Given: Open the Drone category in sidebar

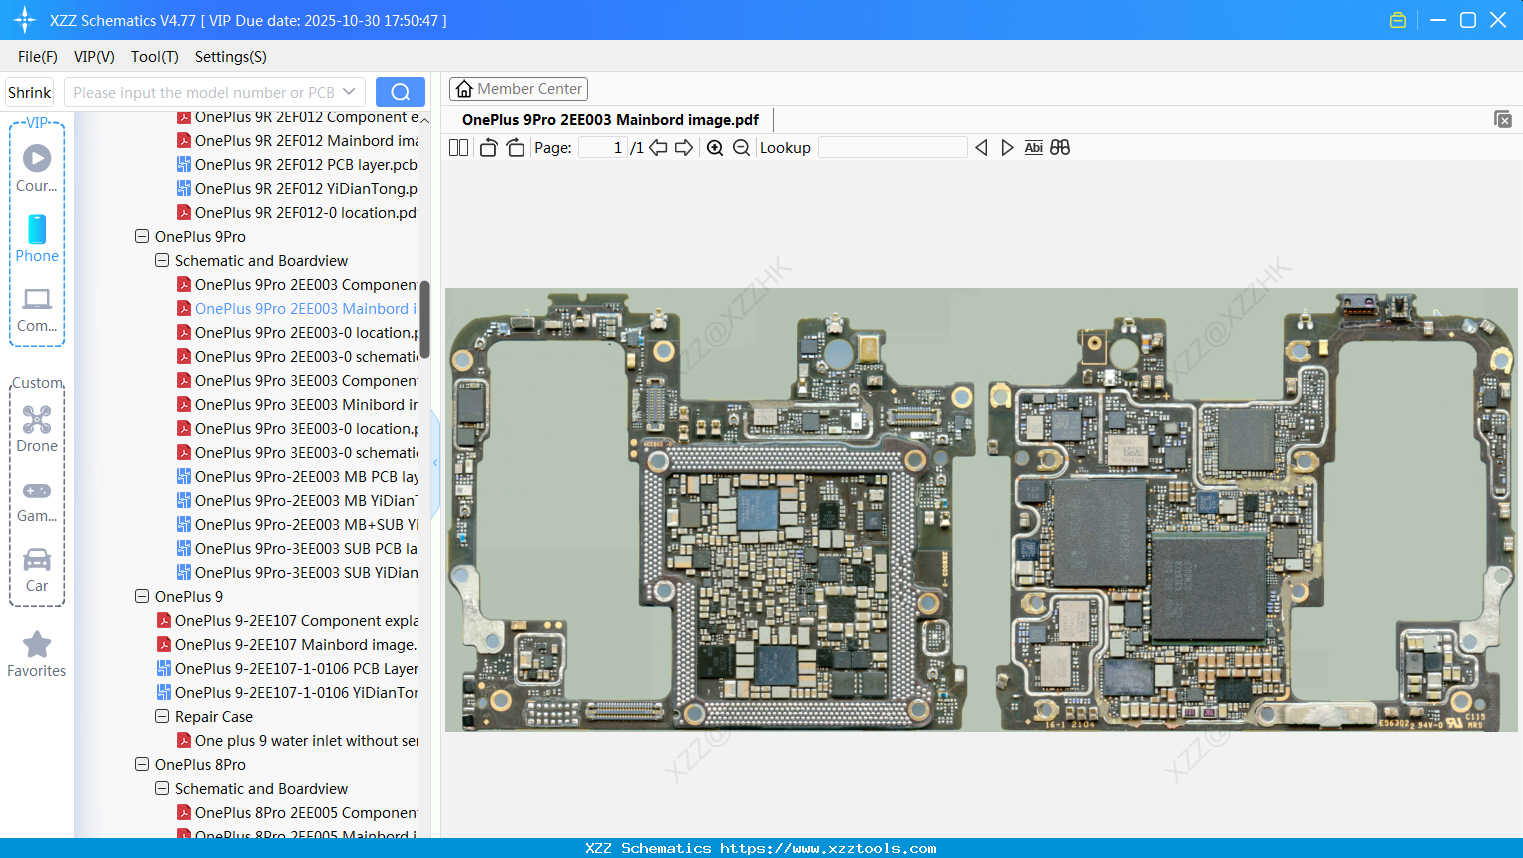Looking at the screenshot, I should click(37, 429).
